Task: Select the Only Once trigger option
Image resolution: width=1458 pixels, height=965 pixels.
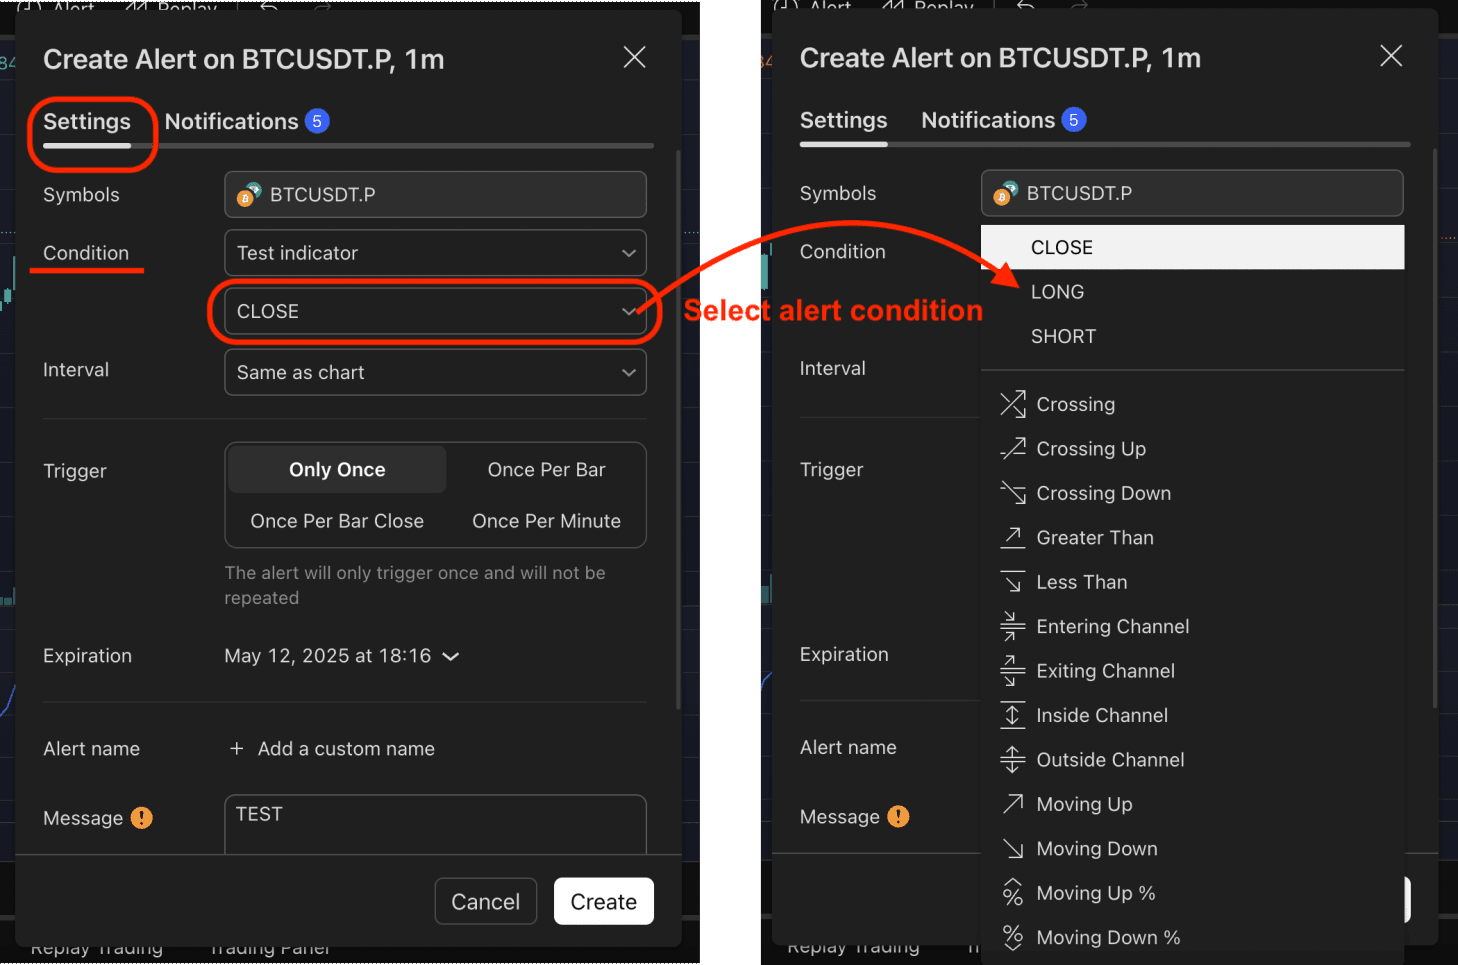Action: coord(337,470)
